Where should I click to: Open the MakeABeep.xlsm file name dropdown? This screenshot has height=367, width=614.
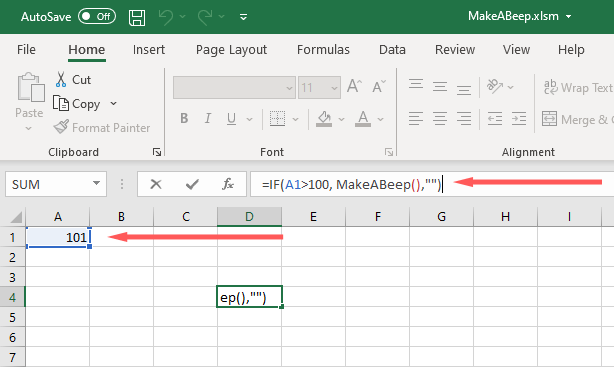tap(569, 16)
